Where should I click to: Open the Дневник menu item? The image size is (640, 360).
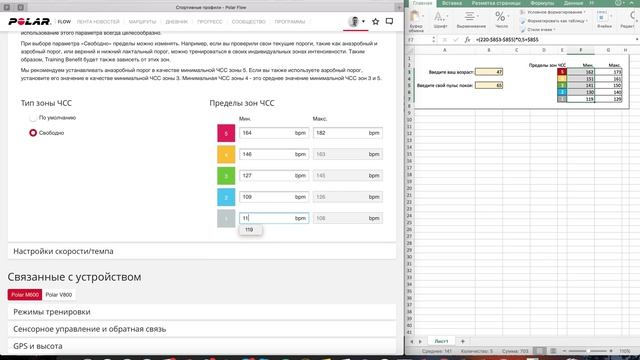[177, 22]
